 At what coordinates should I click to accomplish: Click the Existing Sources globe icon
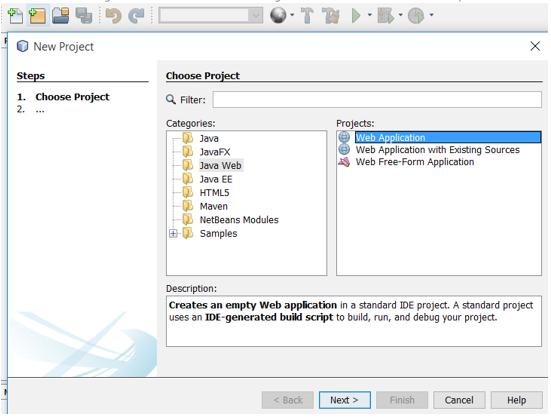(x=344, y=149)
